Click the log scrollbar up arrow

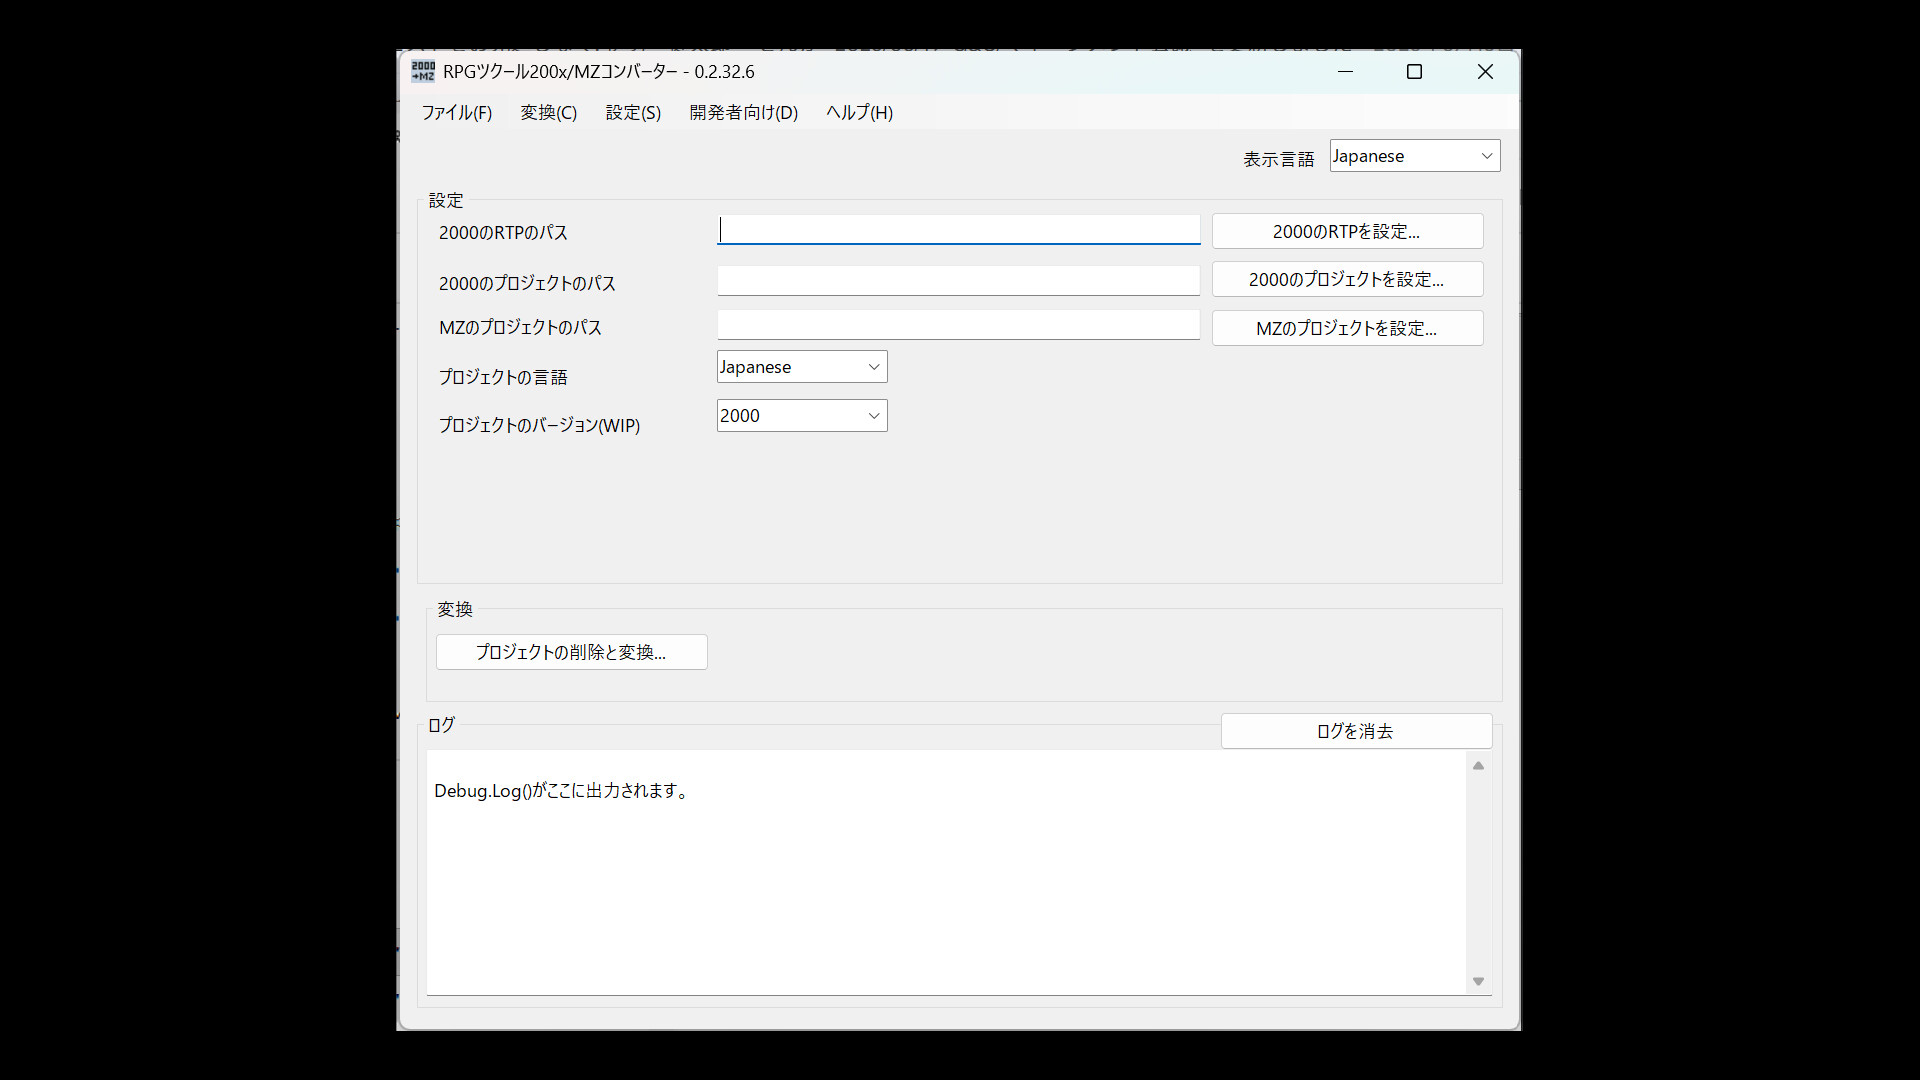(1478, 766)
